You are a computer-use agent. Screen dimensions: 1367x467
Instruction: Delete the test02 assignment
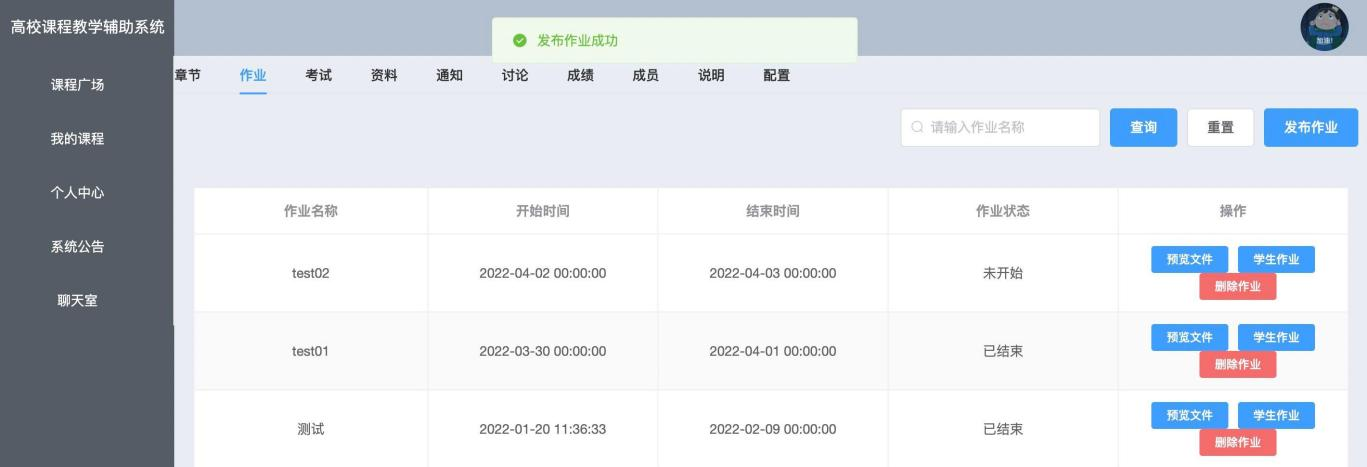tap(1238, 286)
